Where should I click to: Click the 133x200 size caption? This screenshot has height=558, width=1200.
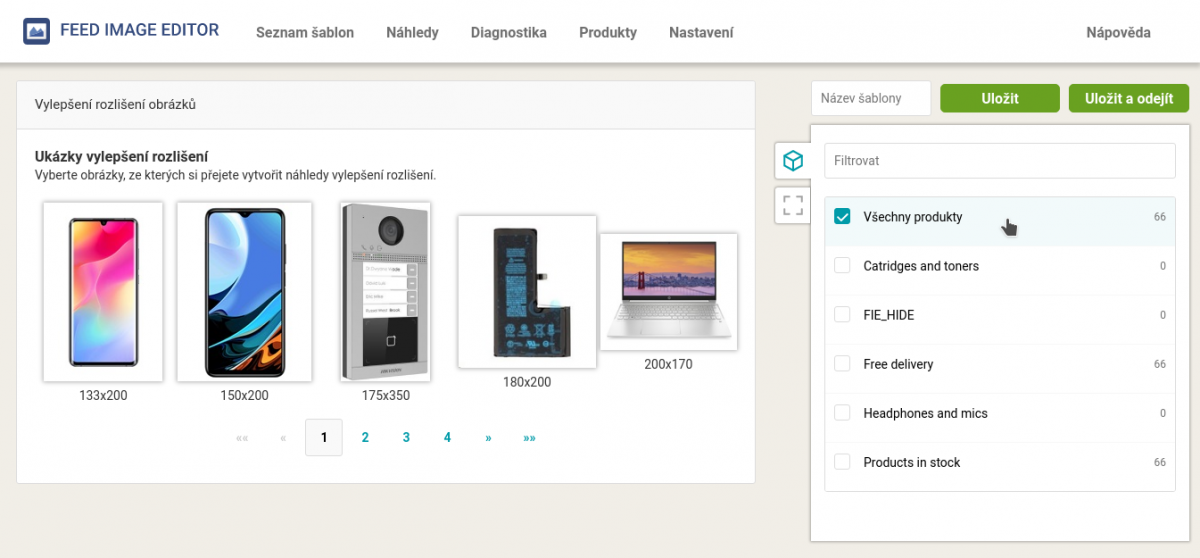click(x=103, y=395)
